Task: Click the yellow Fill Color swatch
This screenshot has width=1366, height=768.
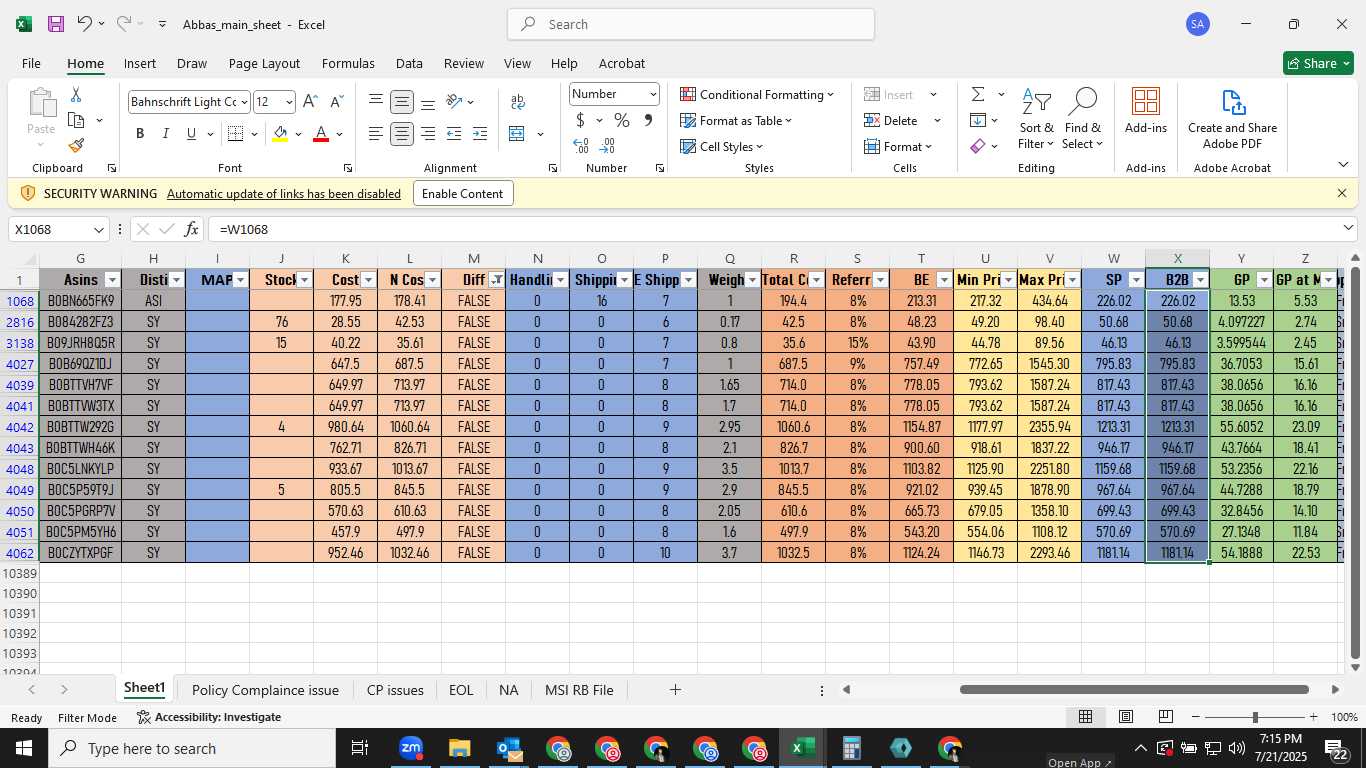Action: click(x=280, y=134)
